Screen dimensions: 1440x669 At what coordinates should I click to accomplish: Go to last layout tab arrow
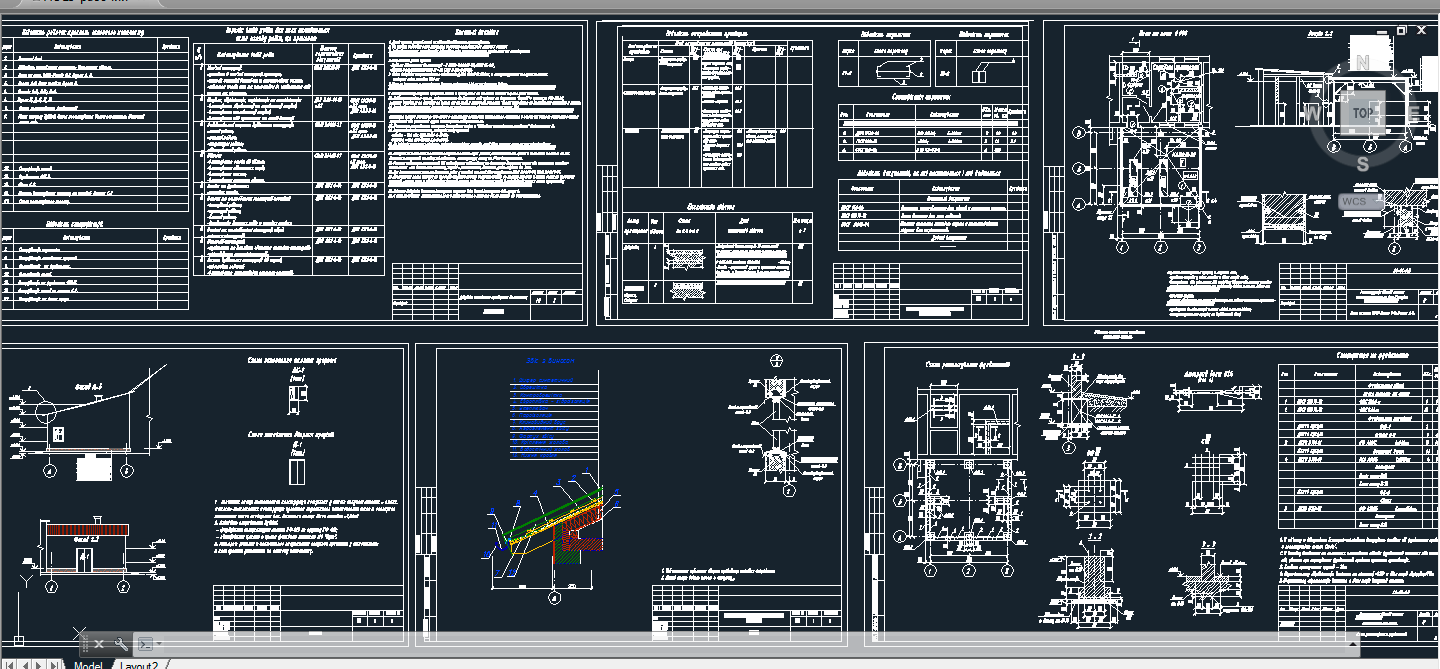click(x=54, y=665)
